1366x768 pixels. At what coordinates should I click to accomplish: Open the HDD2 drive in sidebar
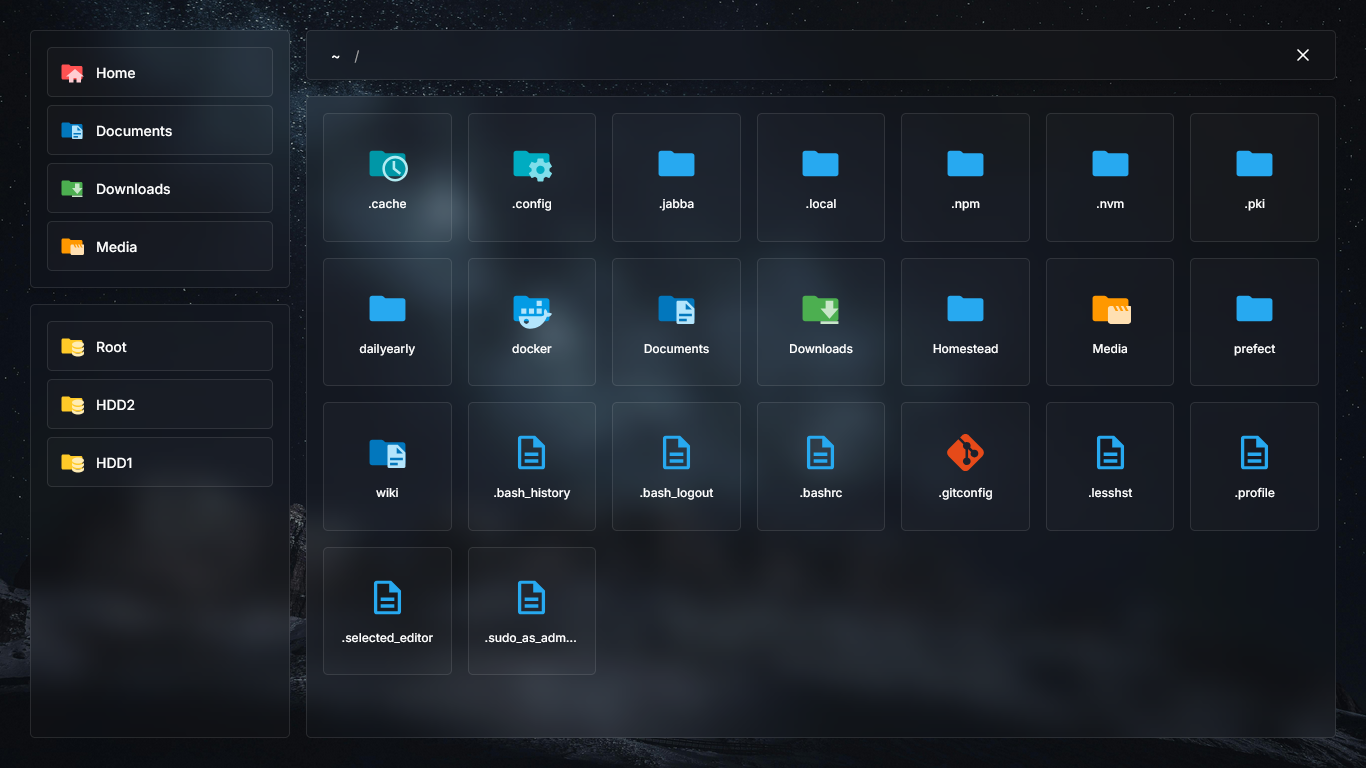click(160, 405)
